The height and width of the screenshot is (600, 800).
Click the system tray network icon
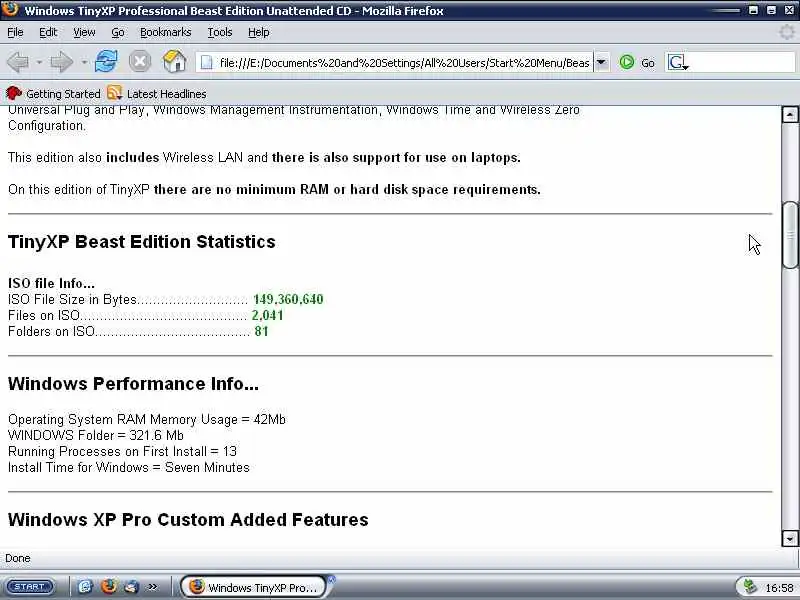[x=749, y=587]
